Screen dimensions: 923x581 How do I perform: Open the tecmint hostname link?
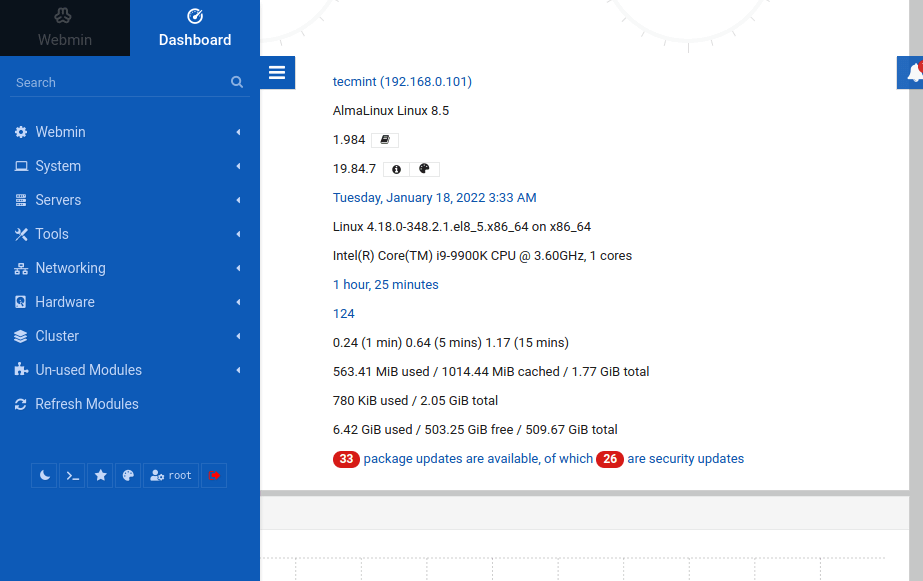(x=402, y=81)
